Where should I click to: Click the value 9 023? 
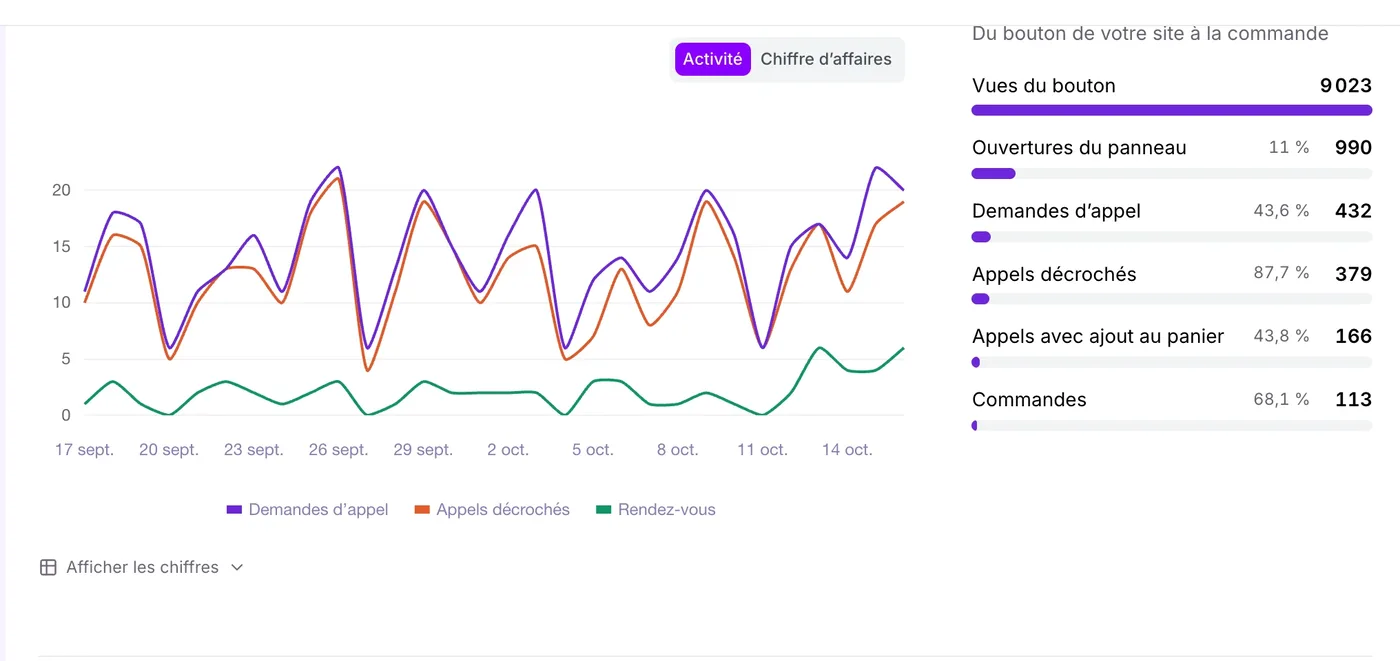tap(1345, 86)
